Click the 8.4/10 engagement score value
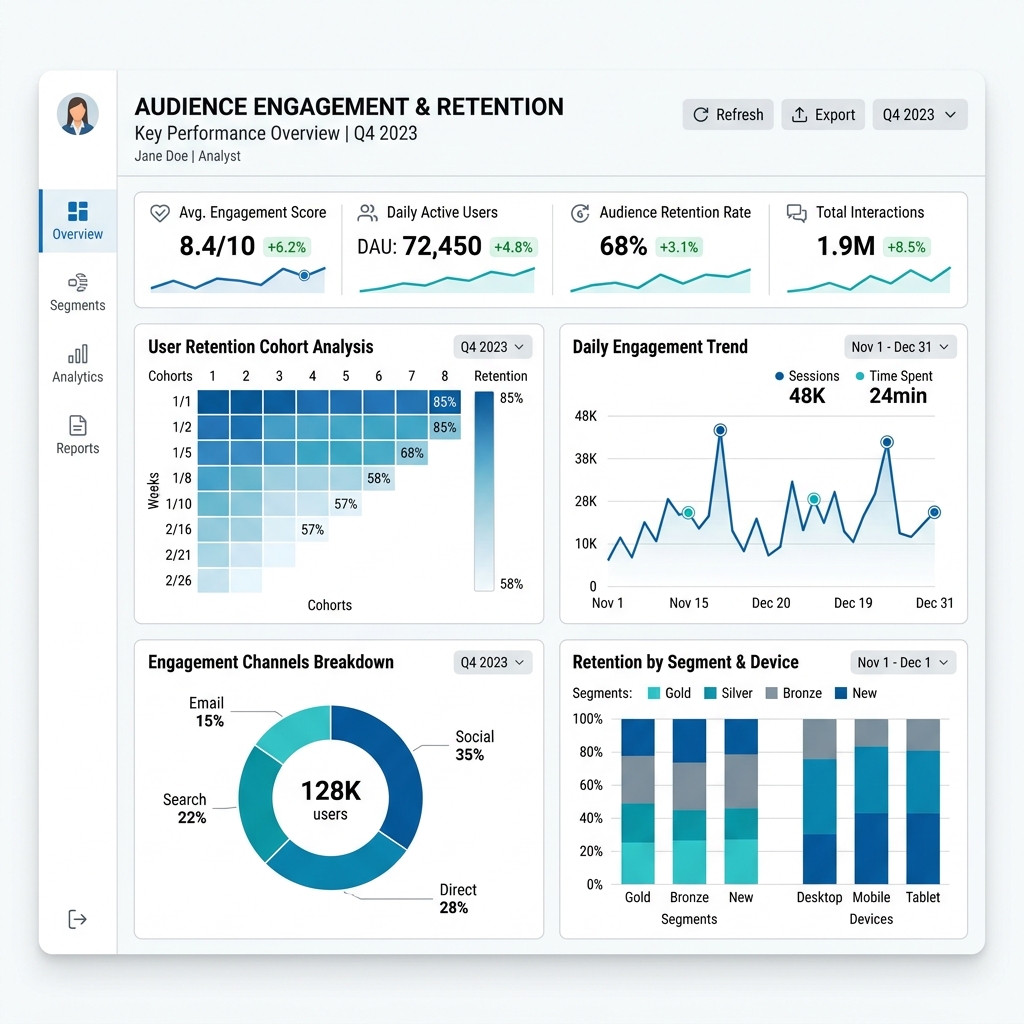The width and height of the screenshot is (1024, 1024). [x=217, y=246]
